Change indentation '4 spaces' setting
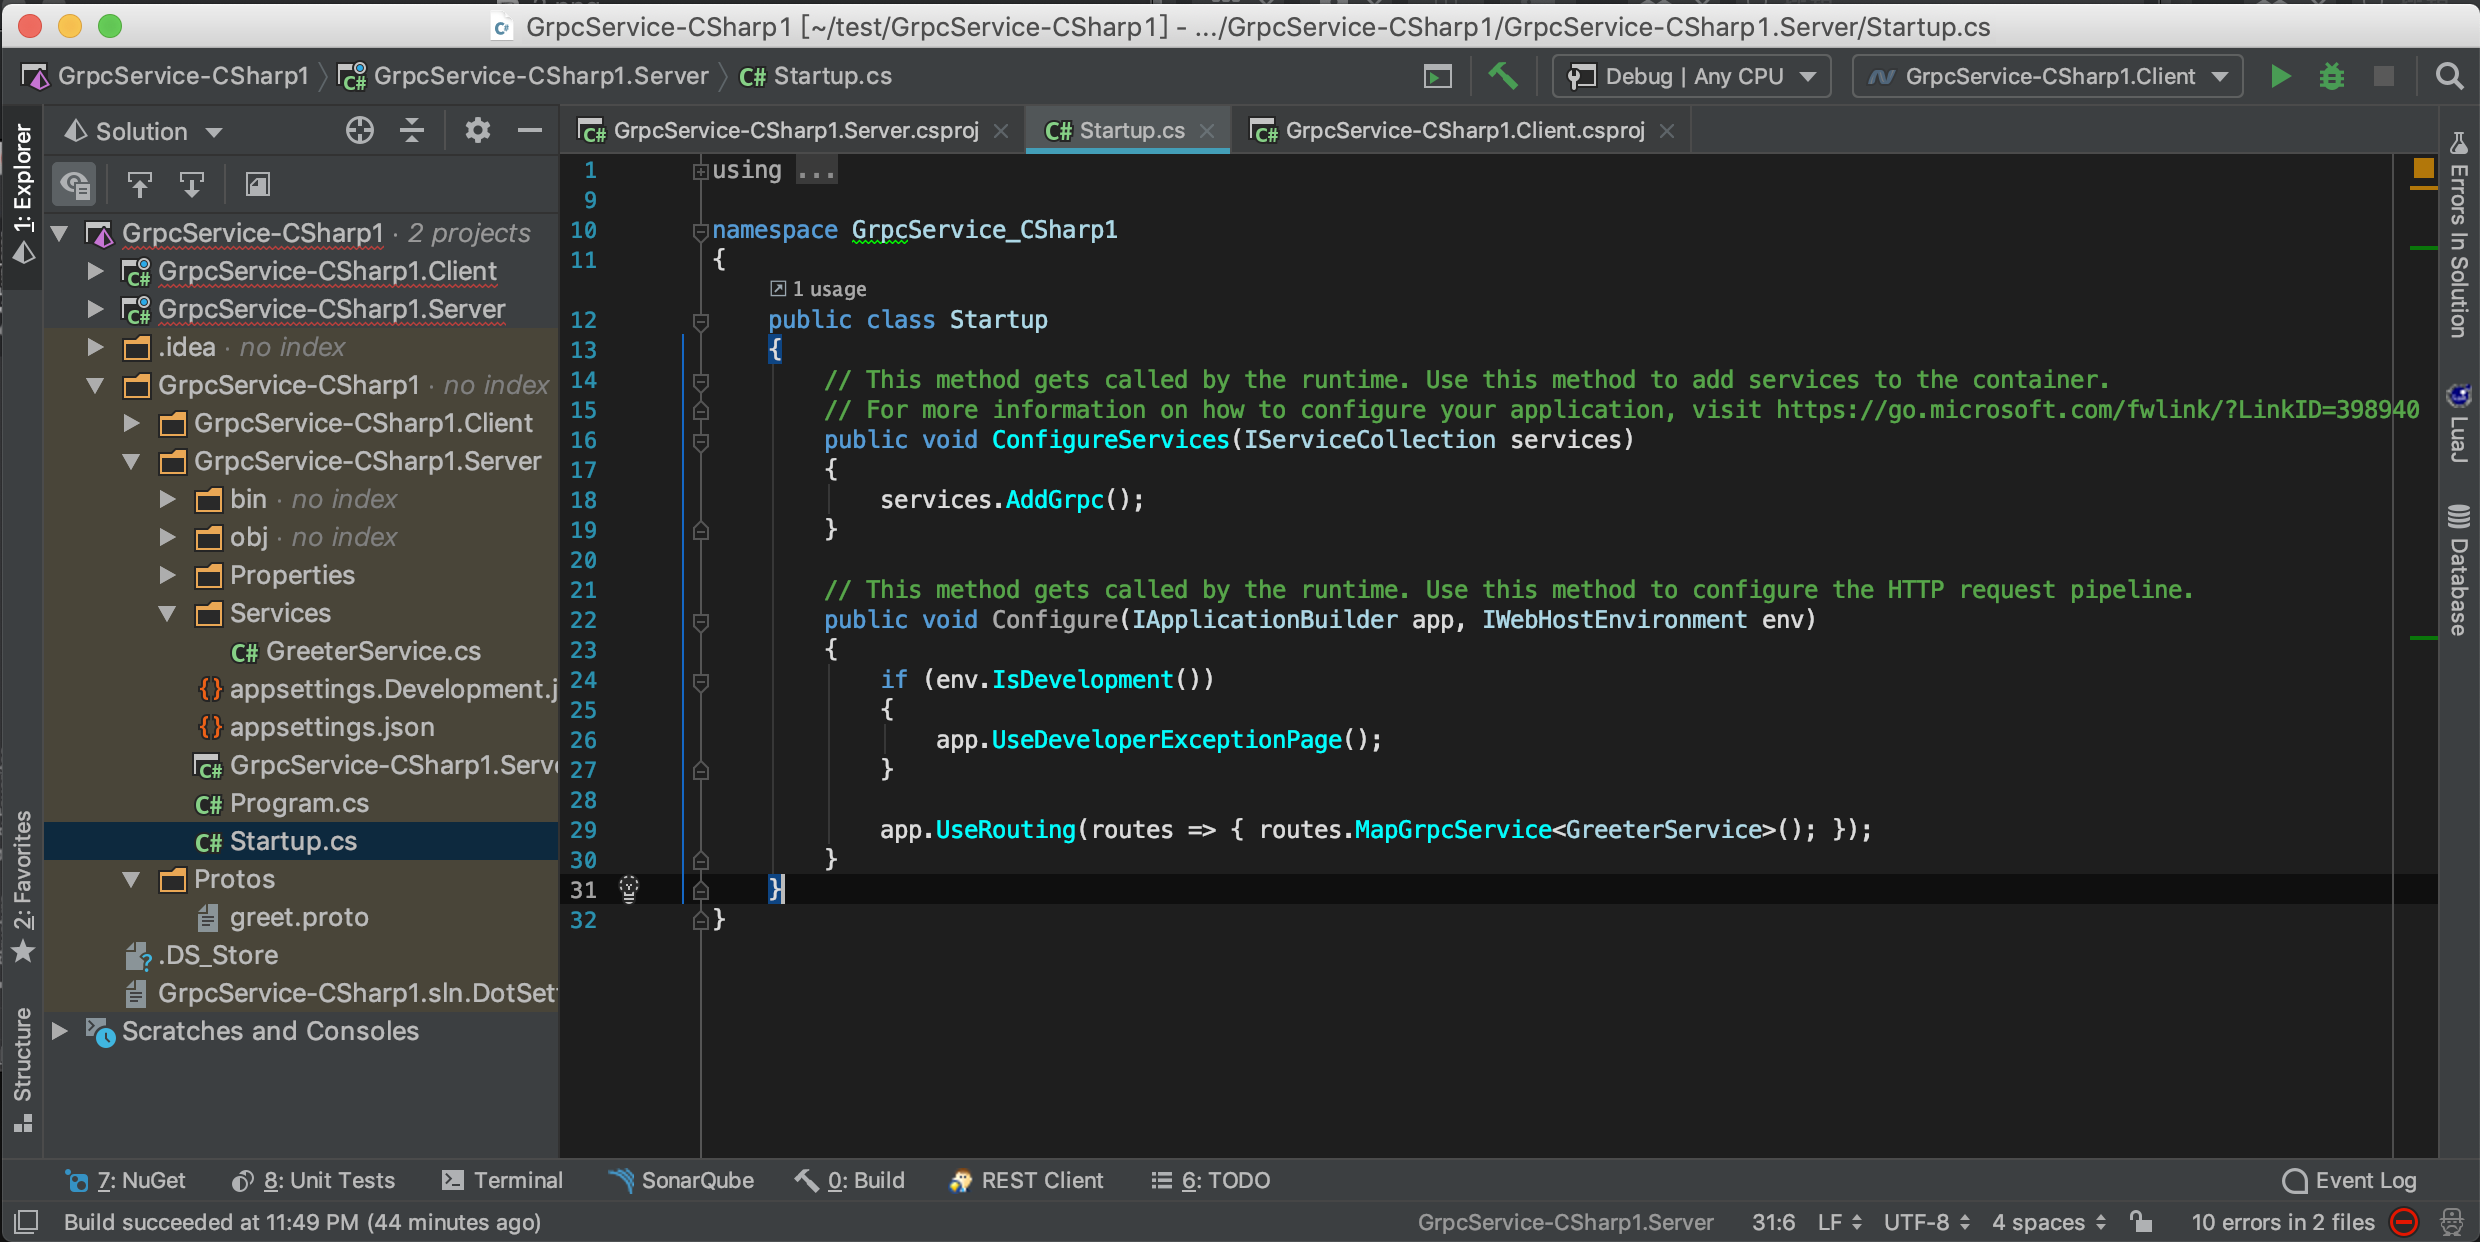Screen dimensions: 2480x1242 2049,1222
